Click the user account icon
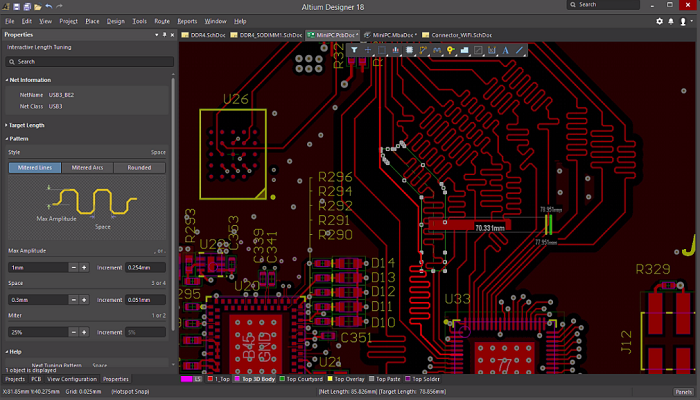 coord(683,21)
